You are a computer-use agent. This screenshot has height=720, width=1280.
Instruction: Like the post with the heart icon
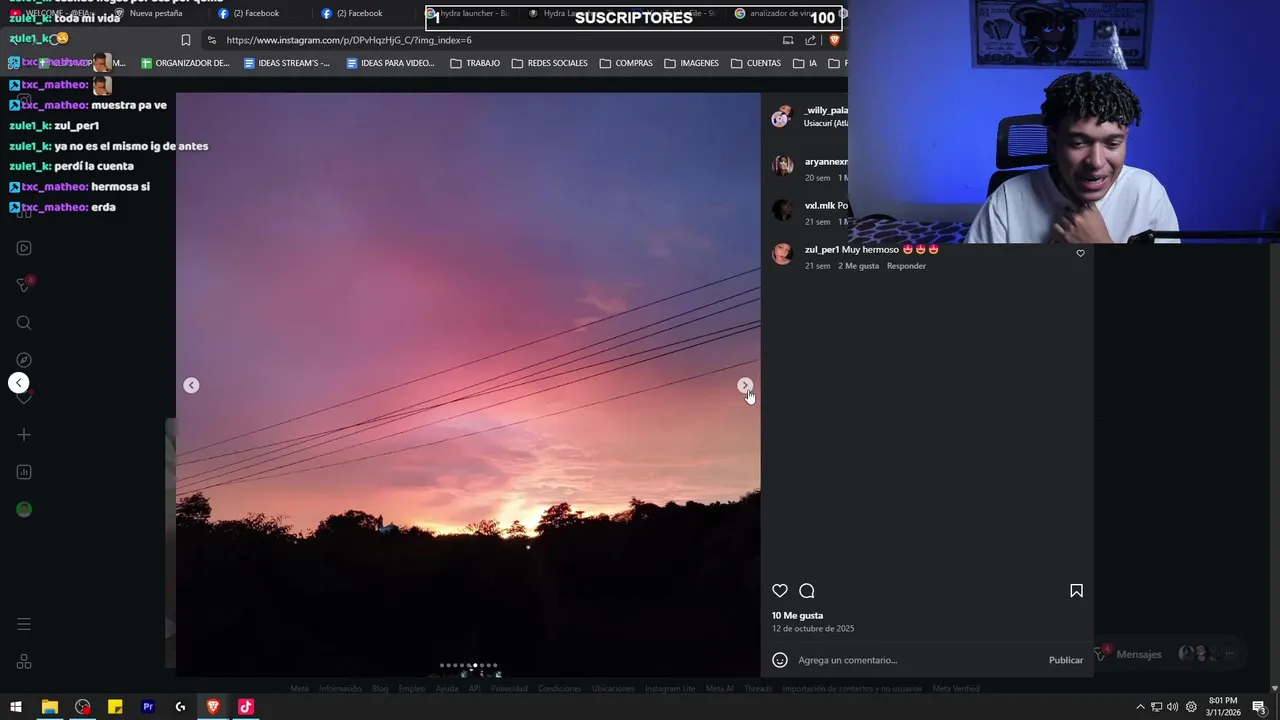pos(780,591)
